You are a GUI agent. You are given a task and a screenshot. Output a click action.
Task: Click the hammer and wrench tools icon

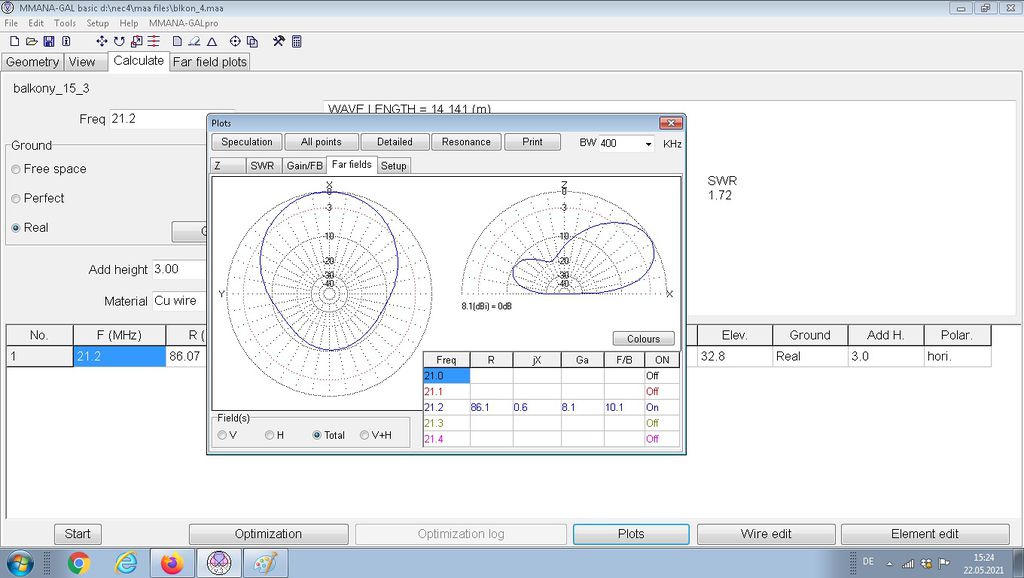click(279, 42)
